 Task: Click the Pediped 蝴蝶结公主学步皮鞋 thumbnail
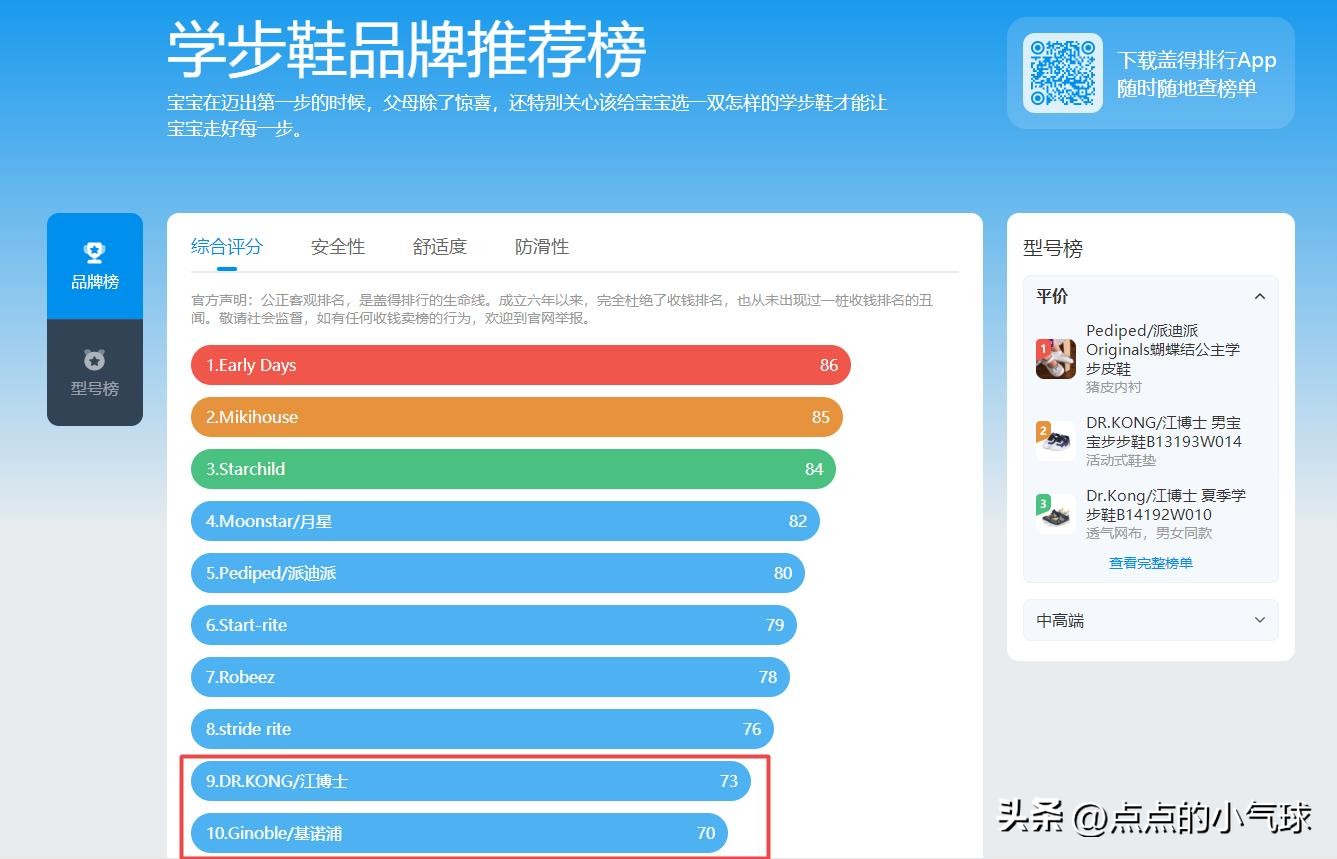point(1056,358)
